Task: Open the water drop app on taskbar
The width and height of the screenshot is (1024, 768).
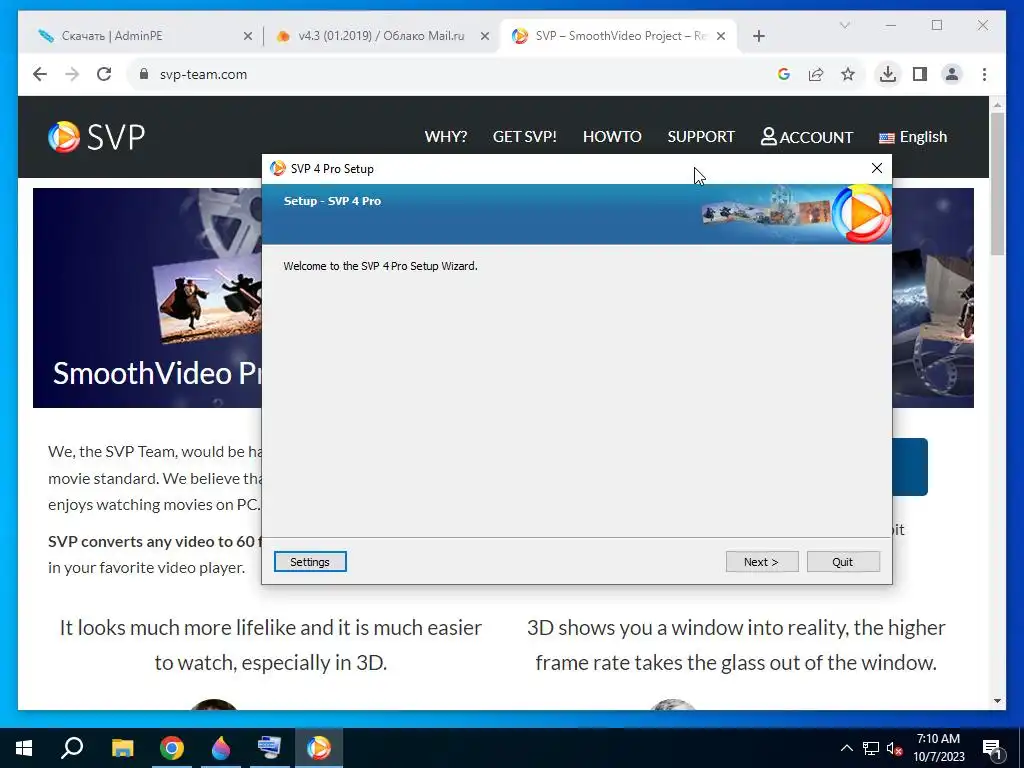Action: pyautogui.click(x=221, y=748)
